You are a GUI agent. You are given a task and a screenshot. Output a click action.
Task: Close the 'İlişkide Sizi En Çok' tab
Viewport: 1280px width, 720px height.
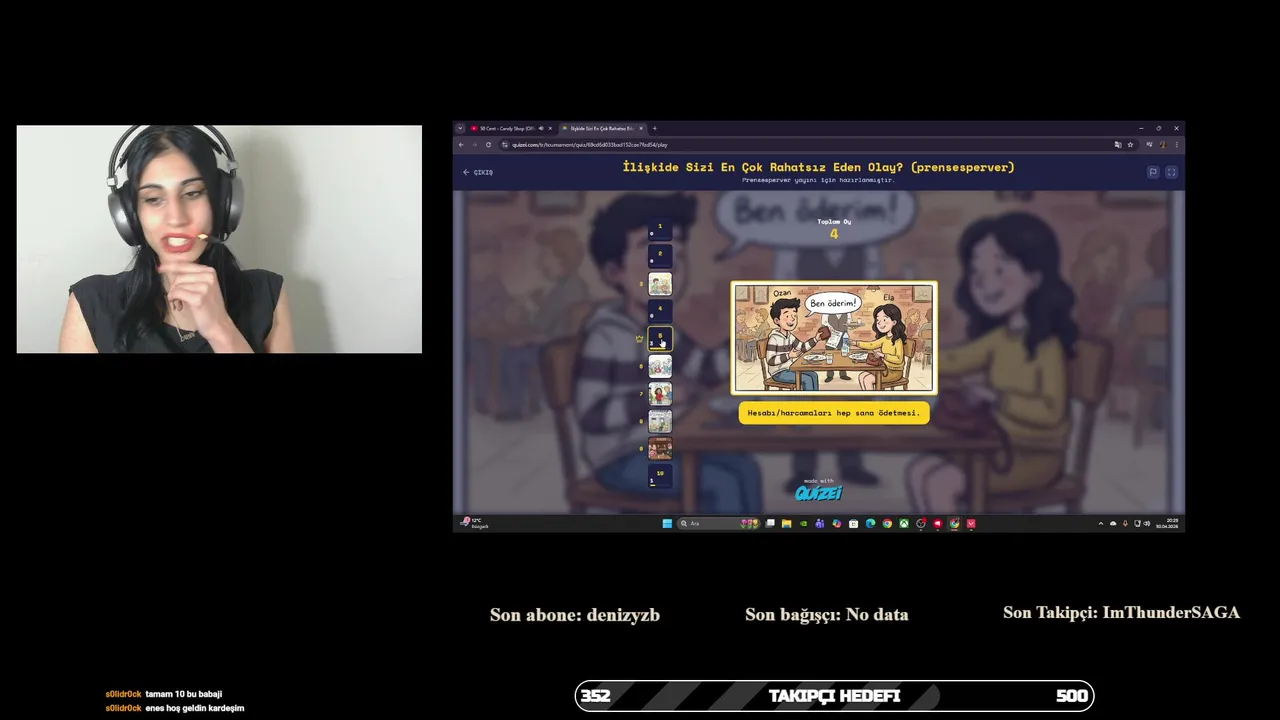(x=641, y=128)
